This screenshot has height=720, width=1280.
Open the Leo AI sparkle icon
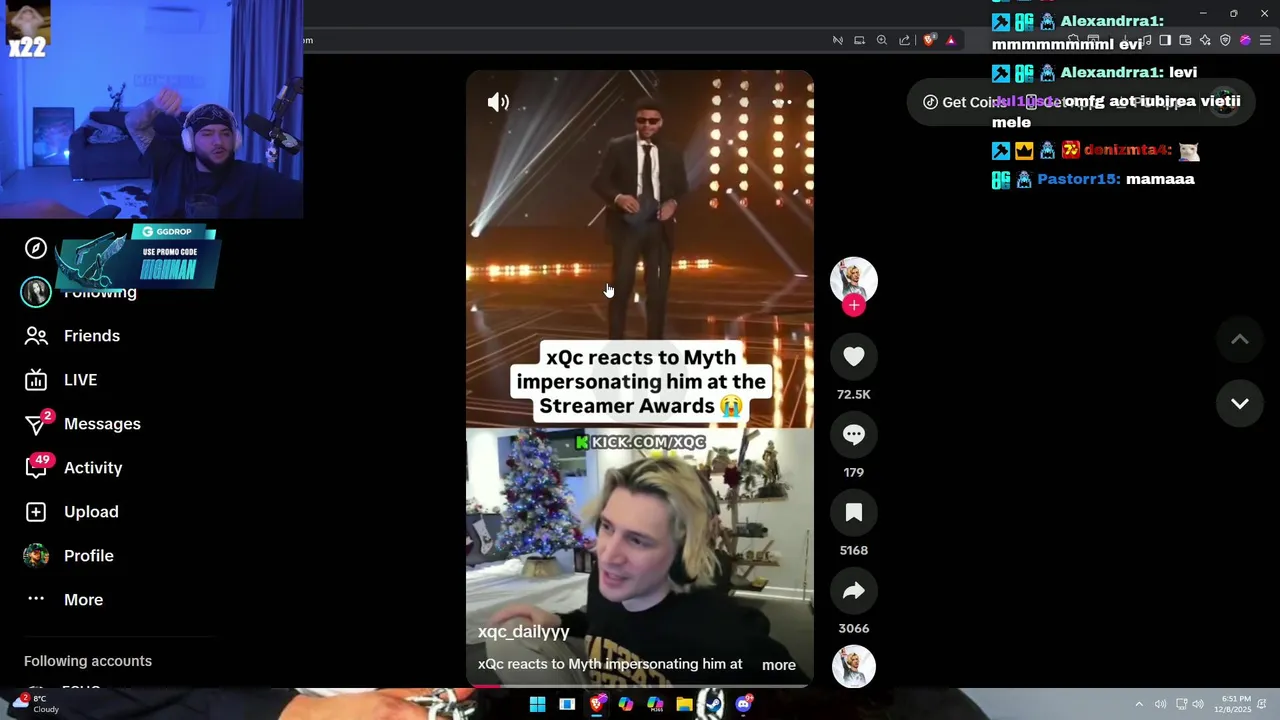[x=1205, y=40]
